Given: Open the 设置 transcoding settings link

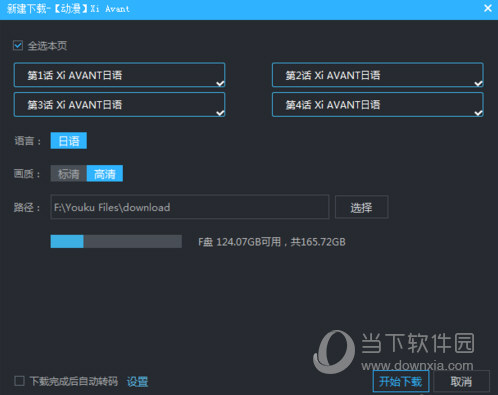Looking at the screenshot, I should point(137,381).
